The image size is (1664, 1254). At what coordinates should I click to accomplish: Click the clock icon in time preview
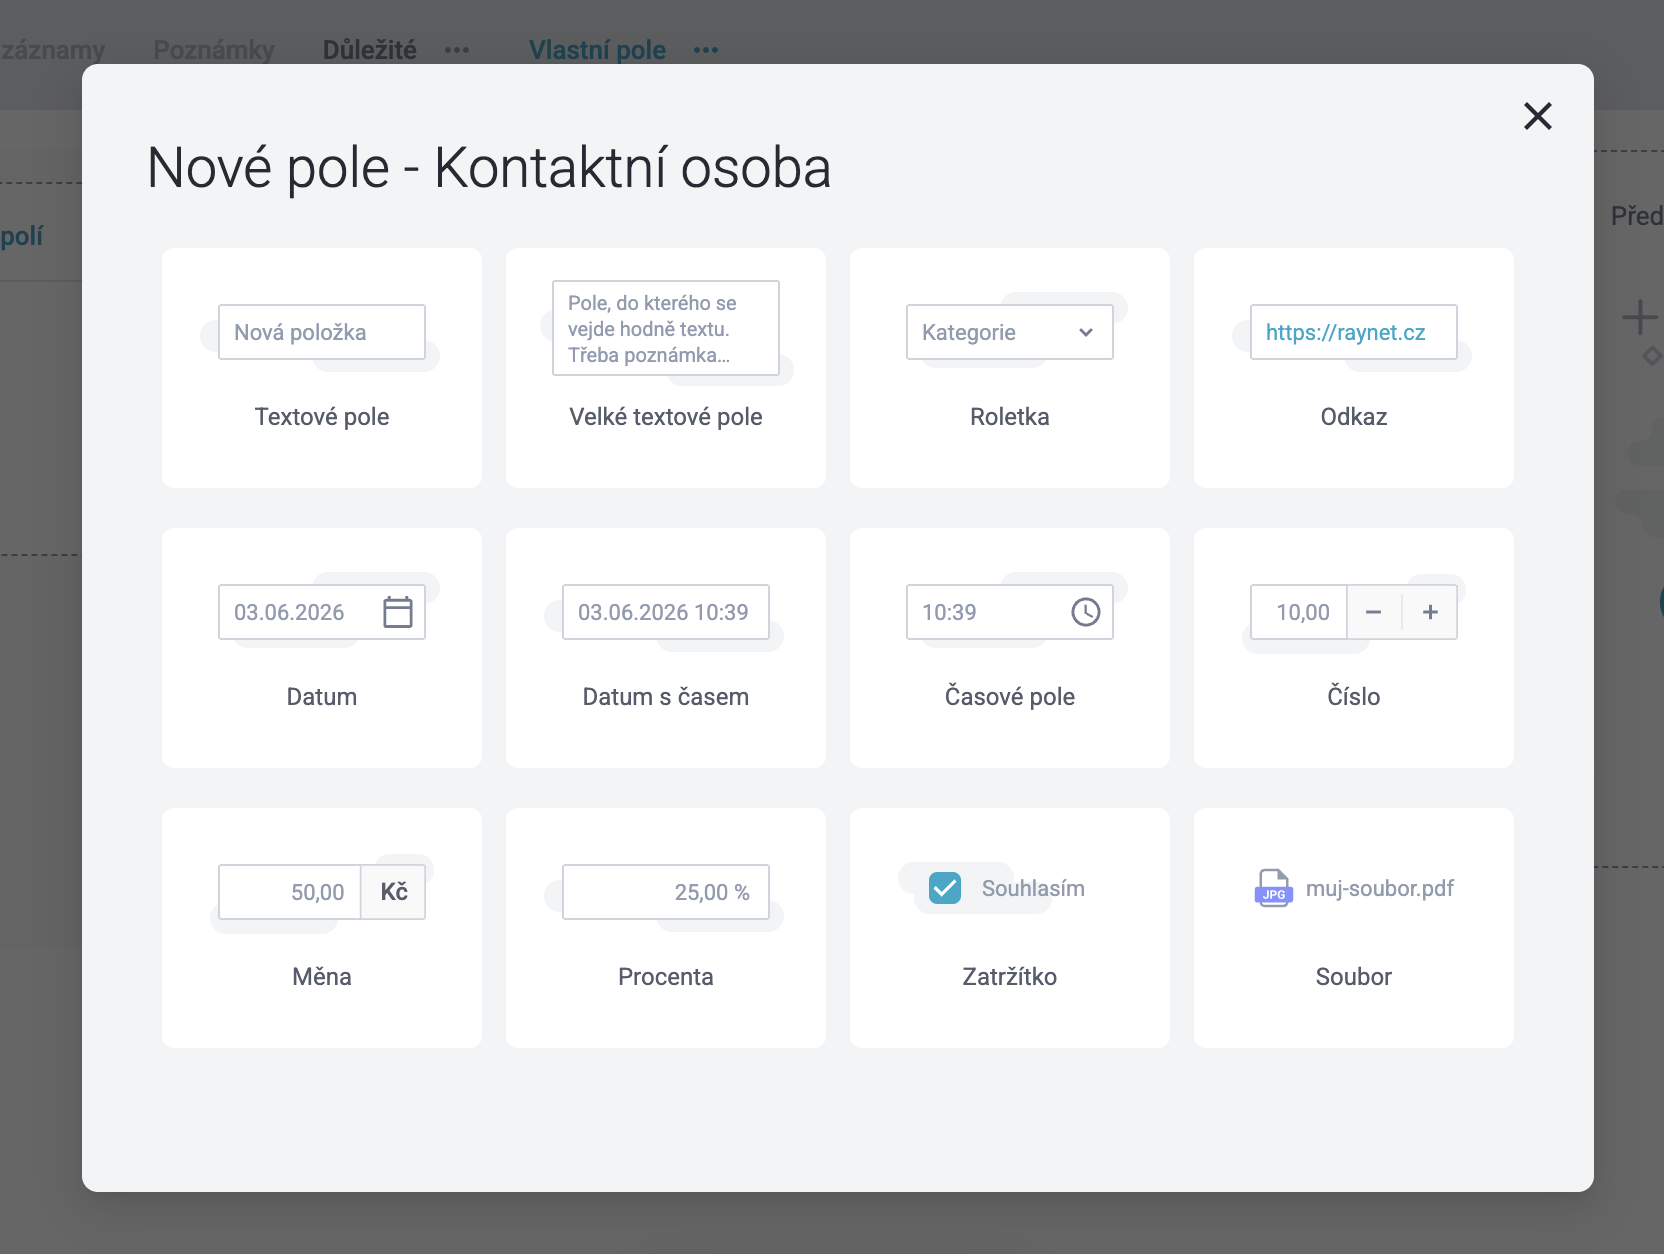tap(1086, 612)
